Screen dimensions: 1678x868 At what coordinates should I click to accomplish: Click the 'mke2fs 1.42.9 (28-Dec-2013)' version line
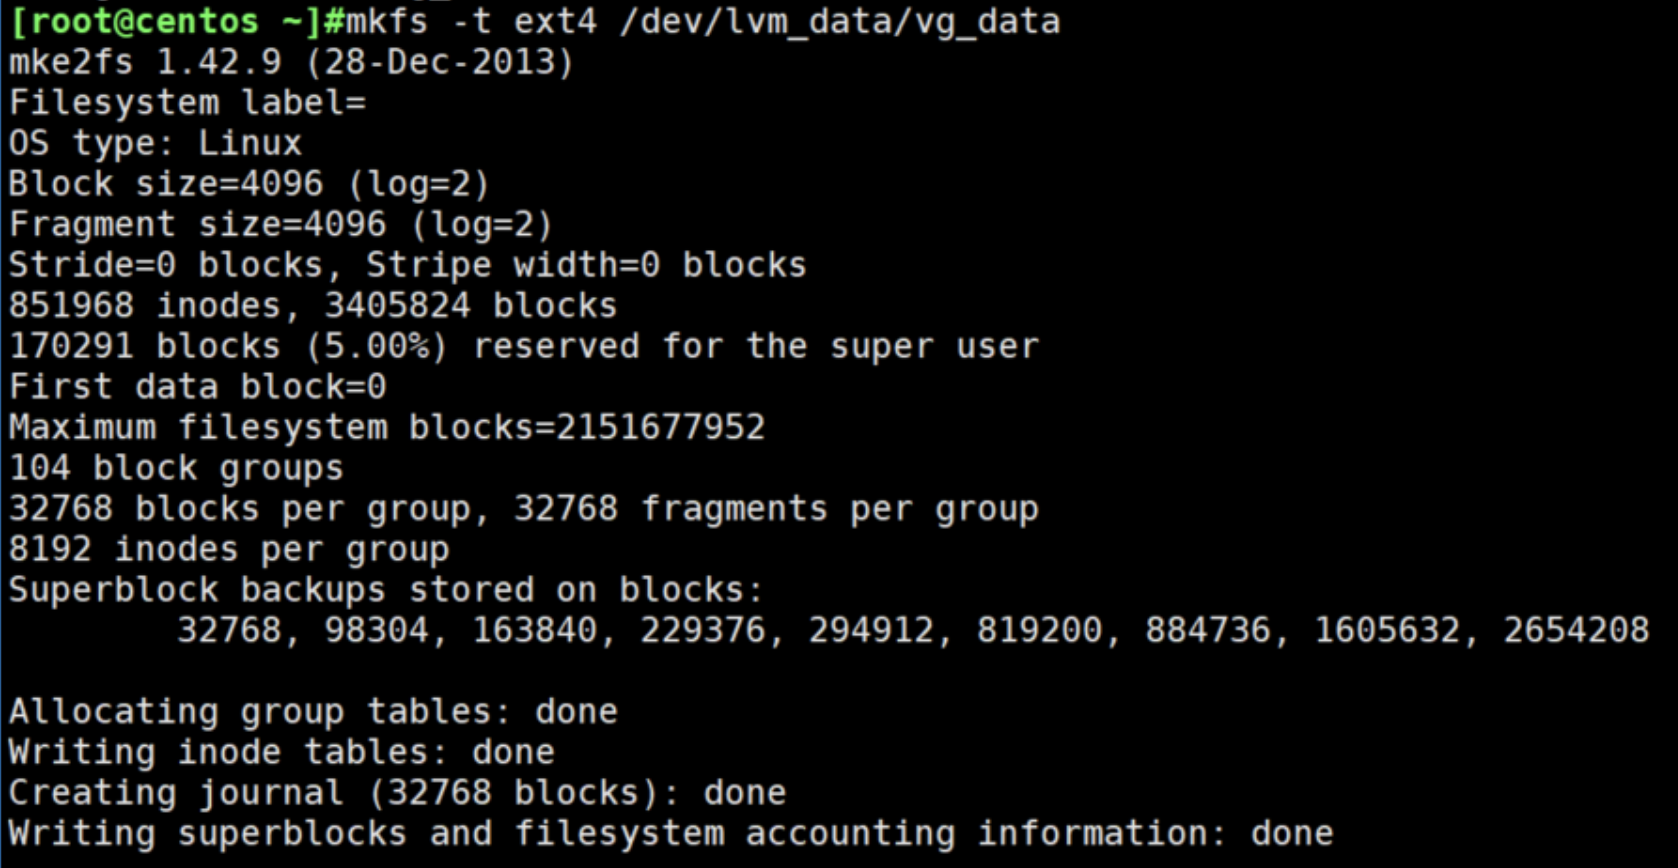(x=292, y=62)
